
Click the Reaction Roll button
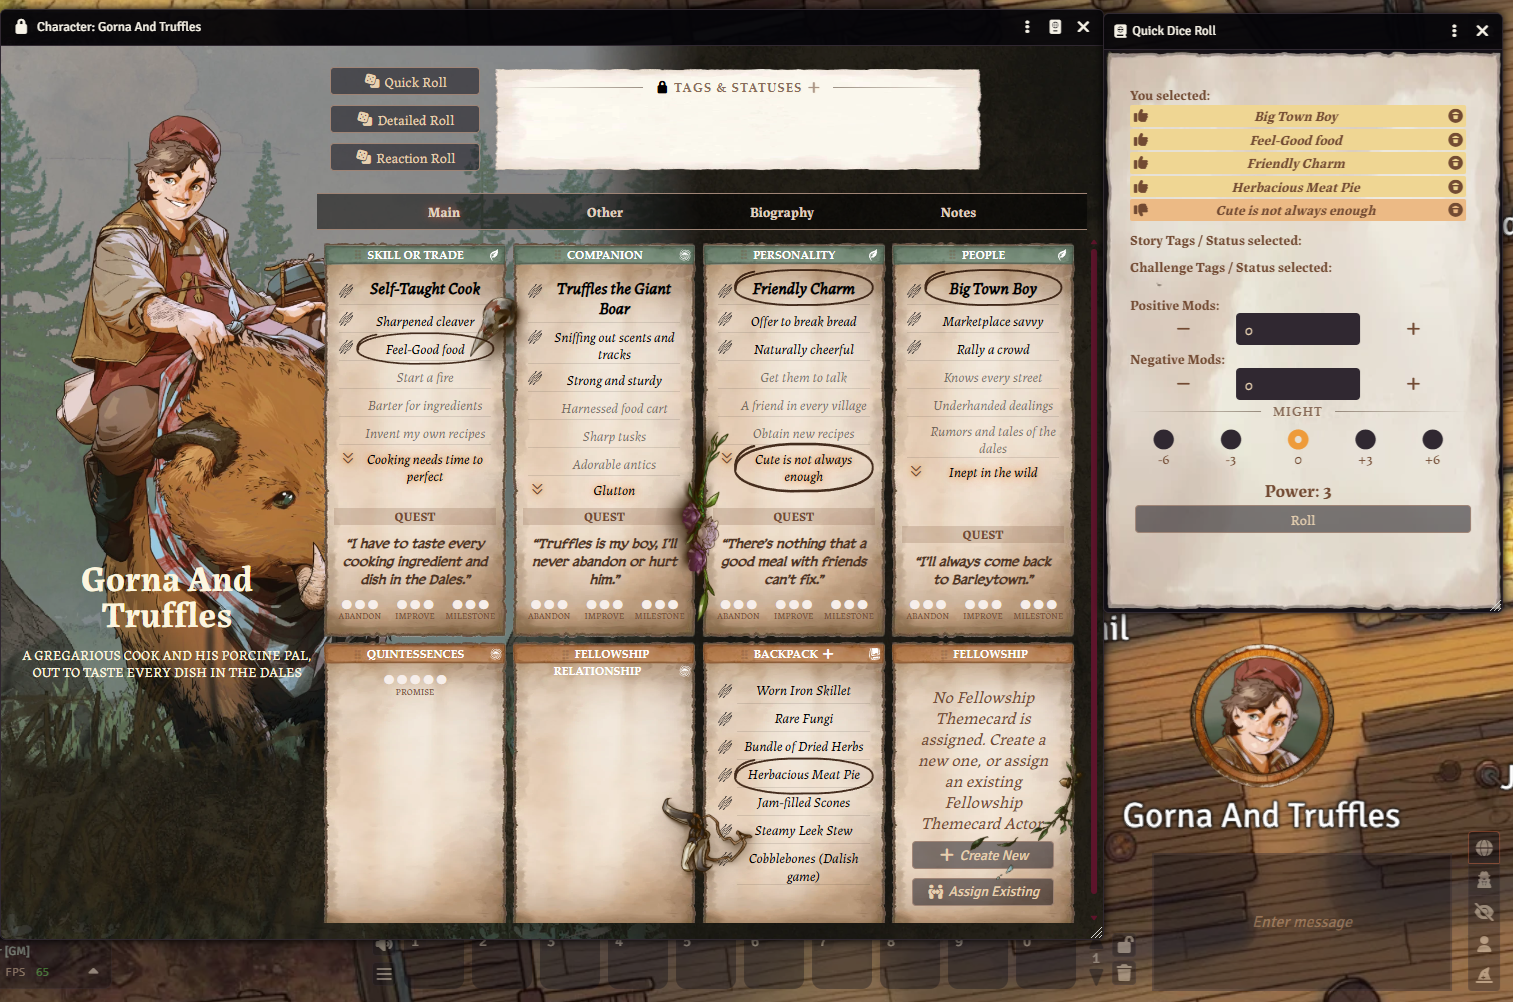pyautogui.click(x=405, y=158)
